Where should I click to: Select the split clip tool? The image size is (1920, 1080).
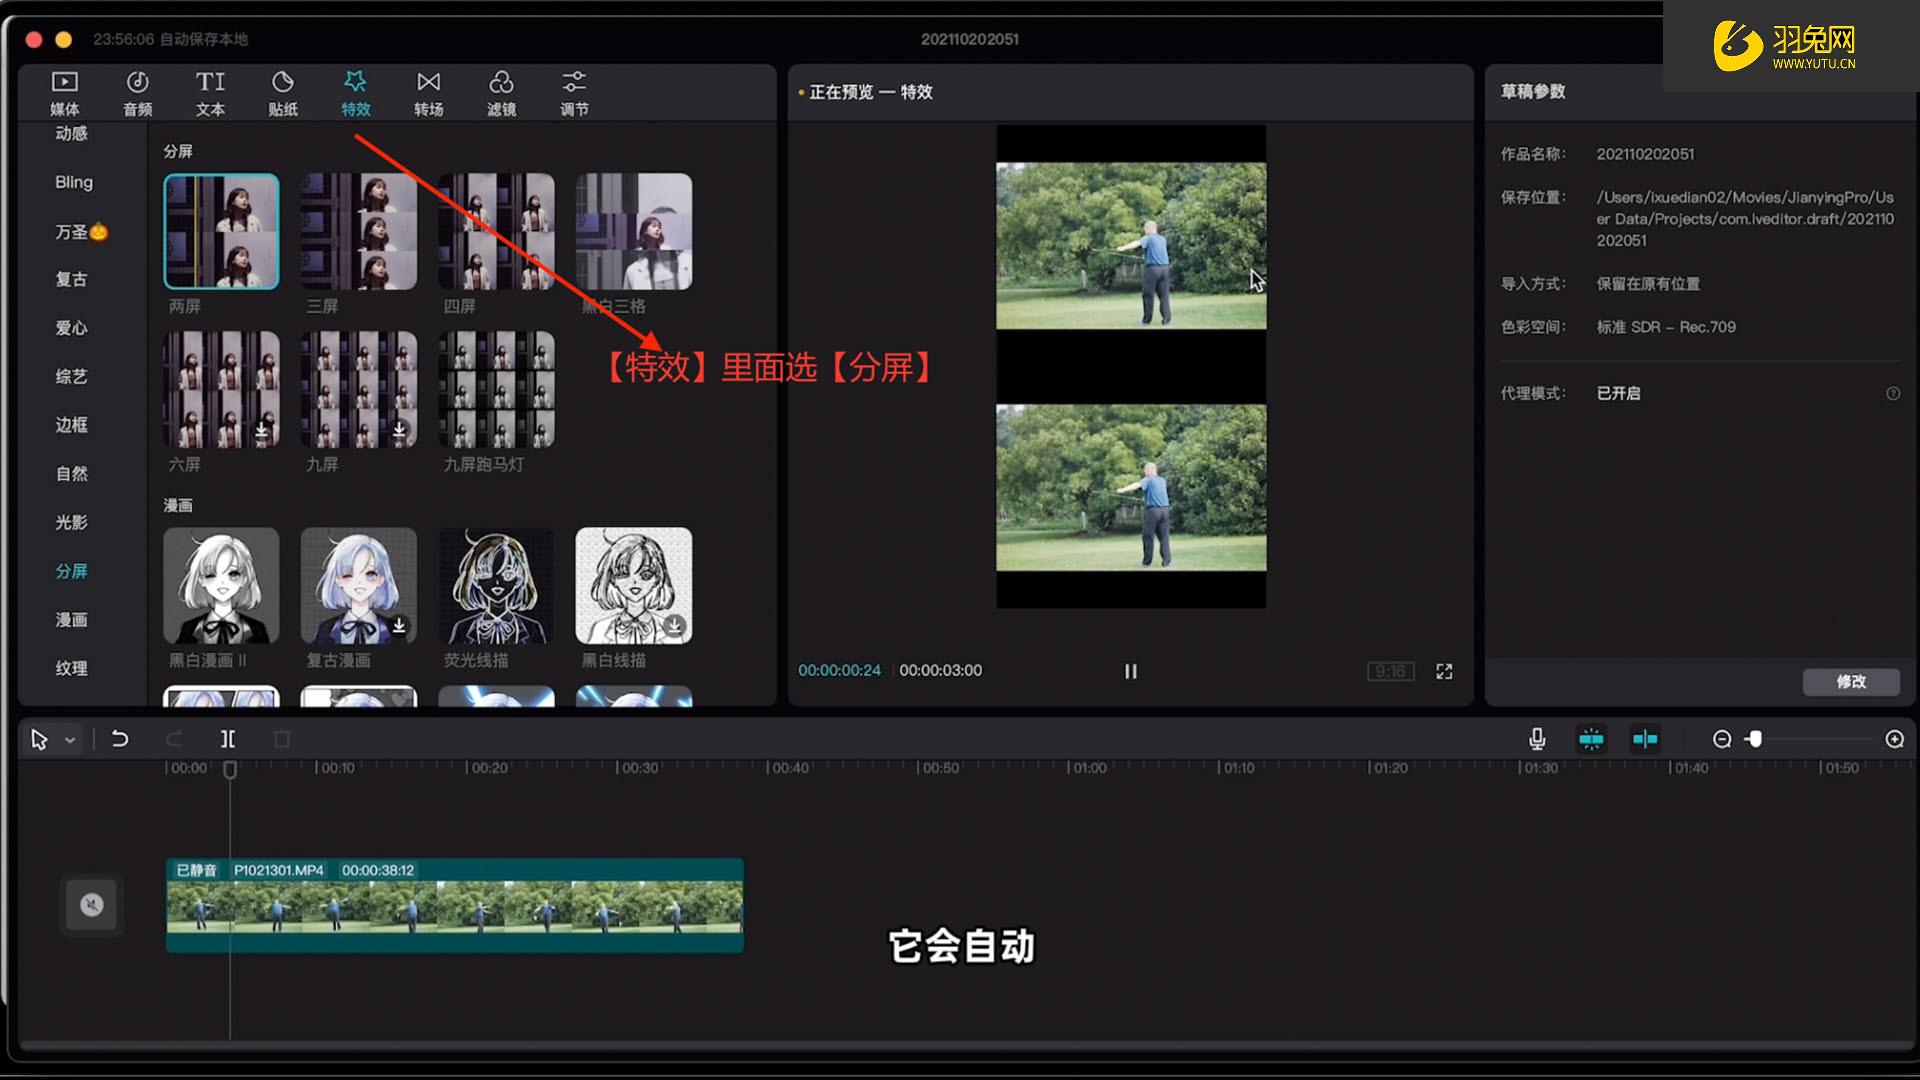(x=228, y=739)
